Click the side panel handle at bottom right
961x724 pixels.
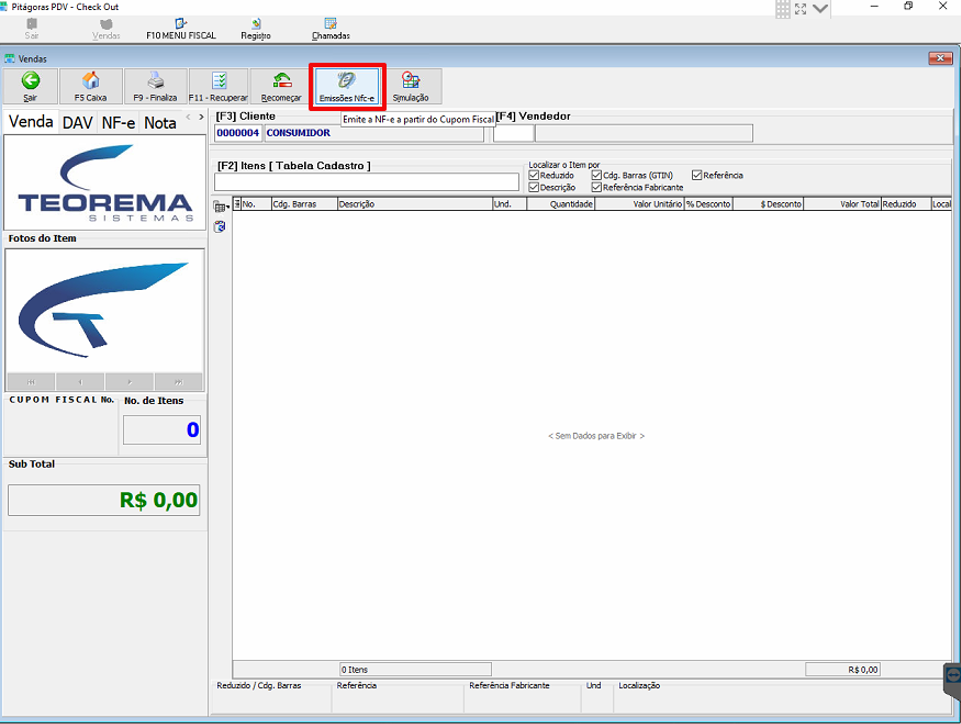click(x=952, y=680)
